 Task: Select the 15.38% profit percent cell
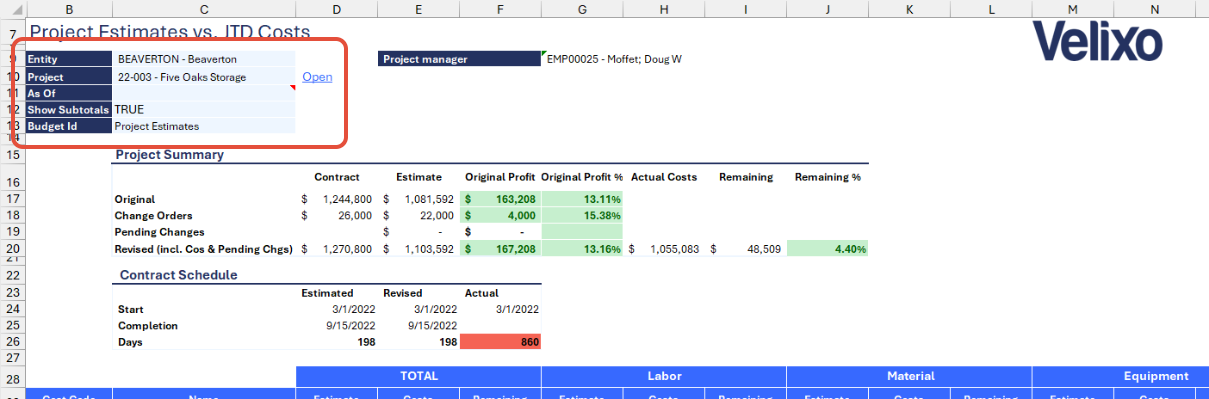582,215
